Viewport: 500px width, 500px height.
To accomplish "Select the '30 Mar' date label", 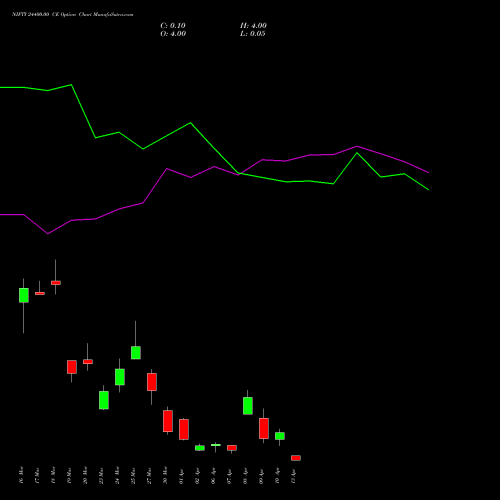I will pos(165,475).
